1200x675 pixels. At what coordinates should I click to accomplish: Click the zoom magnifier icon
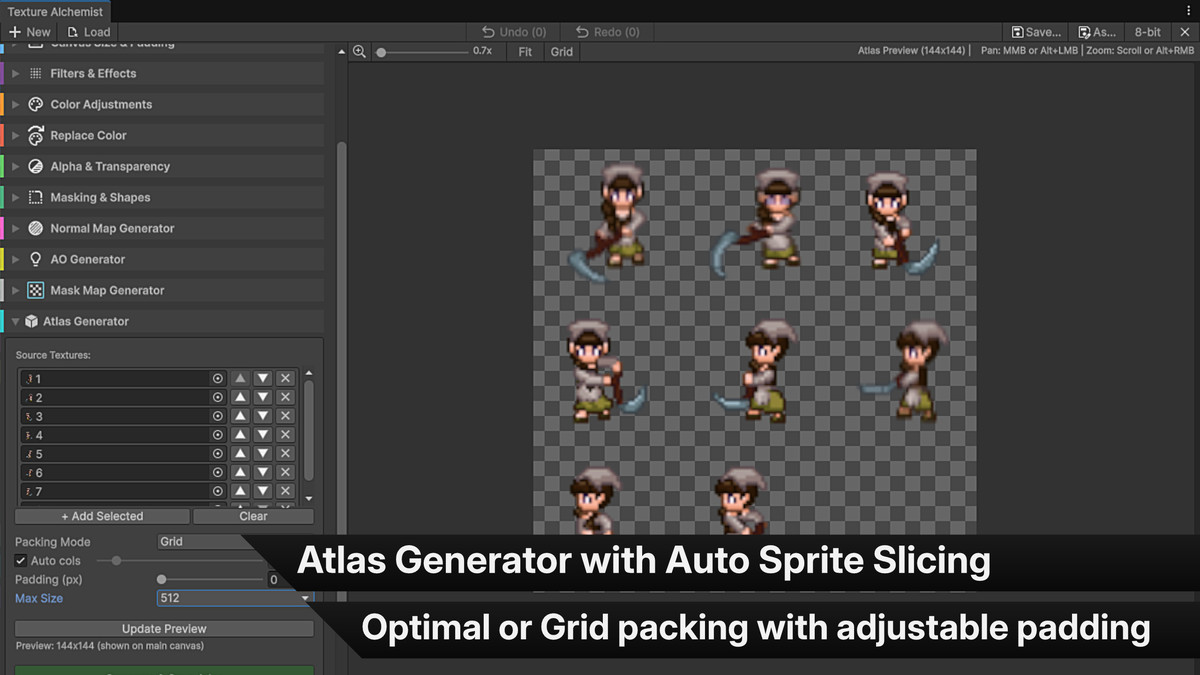coord(359,51)
